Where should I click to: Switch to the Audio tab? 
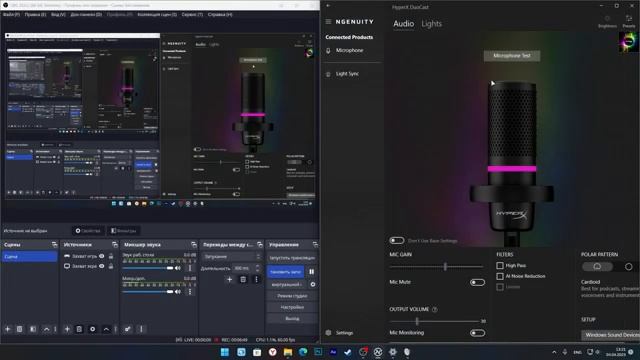(404, 24)
